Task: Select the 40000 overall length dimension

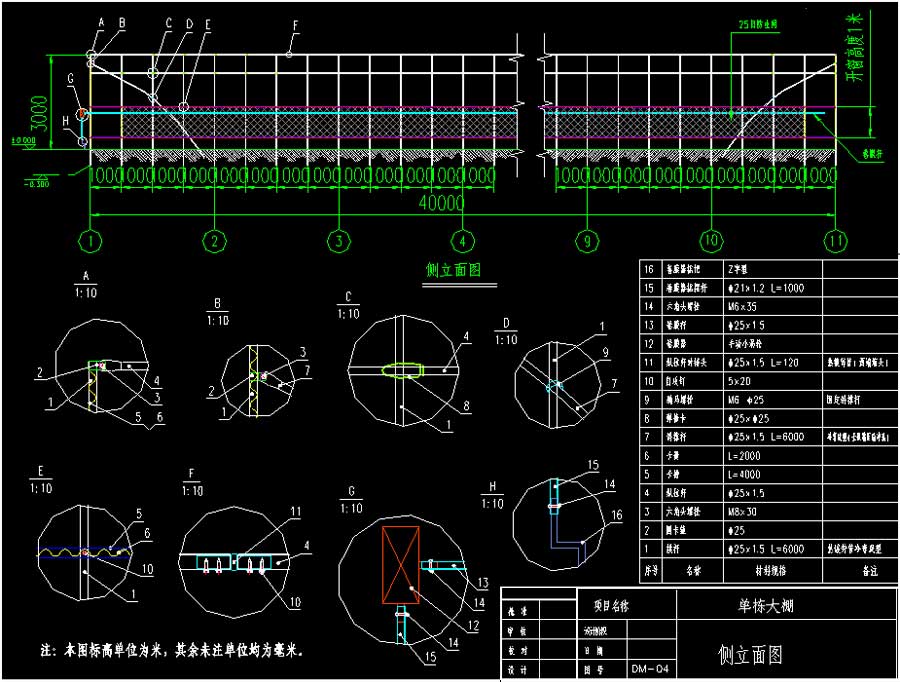Action: point(441,203)
